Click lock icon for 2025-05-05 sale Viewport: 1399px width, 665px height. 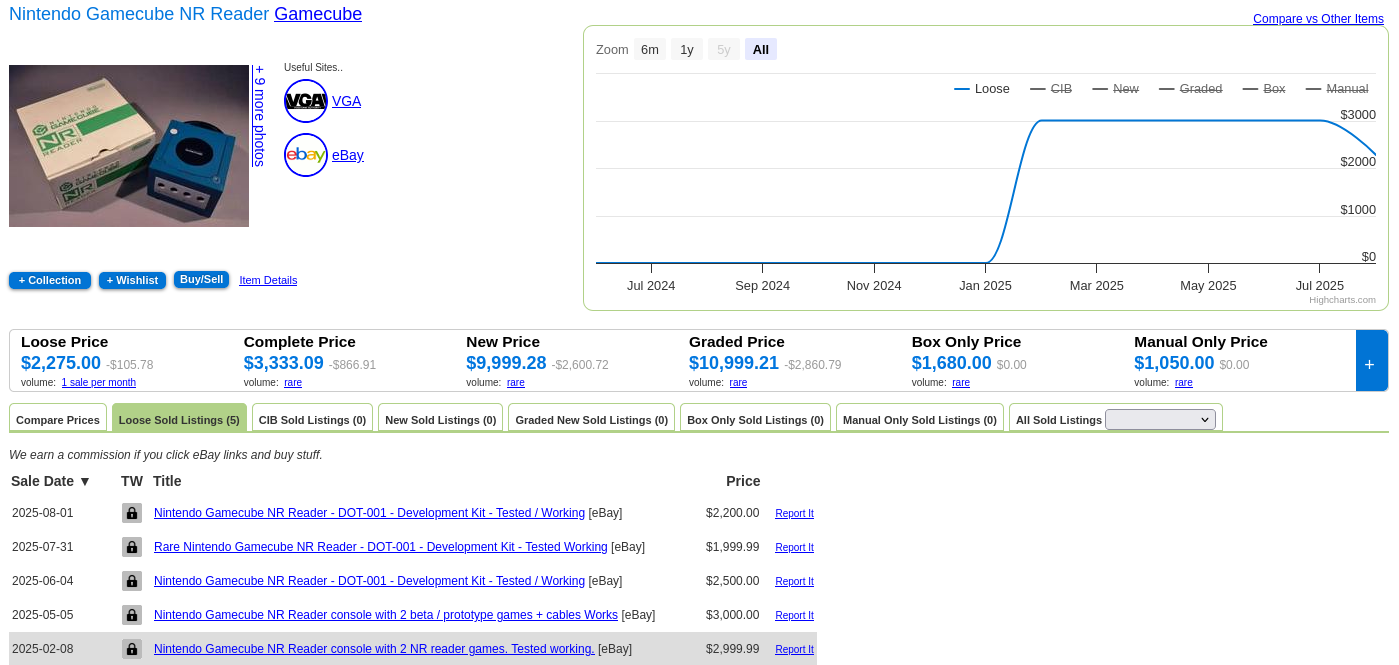132,615
